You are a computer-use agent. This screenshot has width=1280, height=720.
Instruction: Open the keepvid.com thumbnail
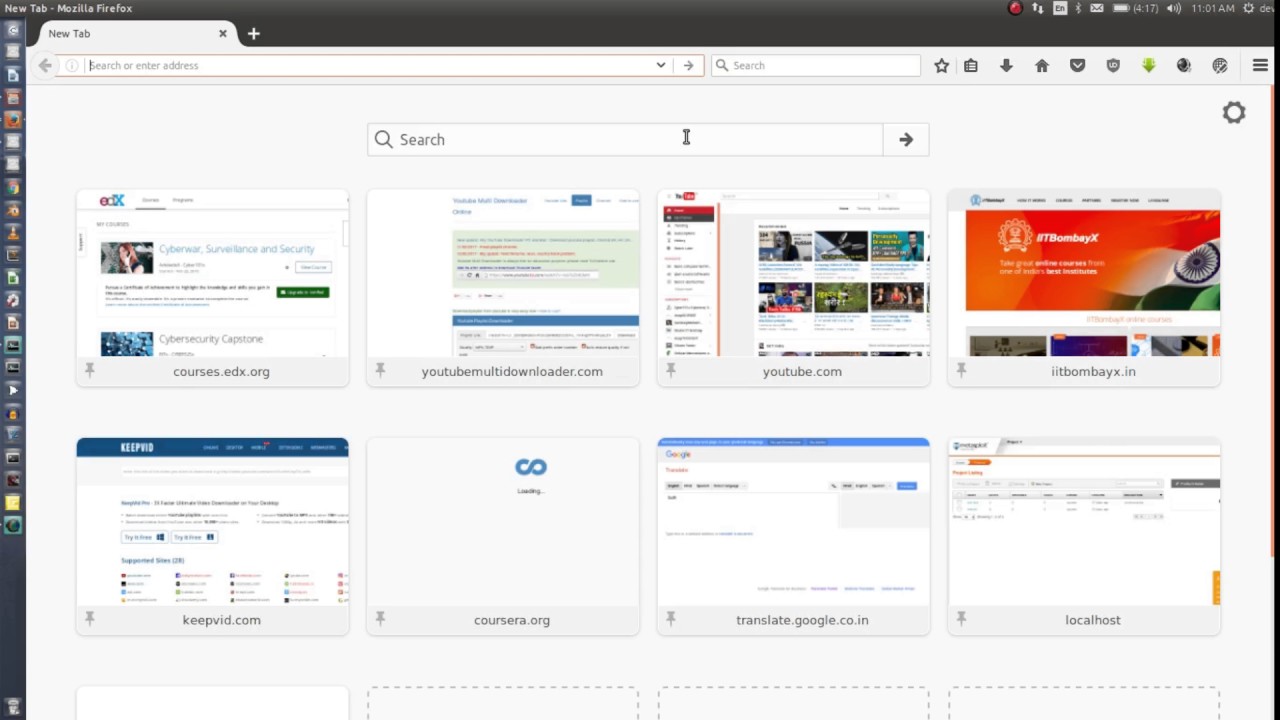tap(213, 522)
